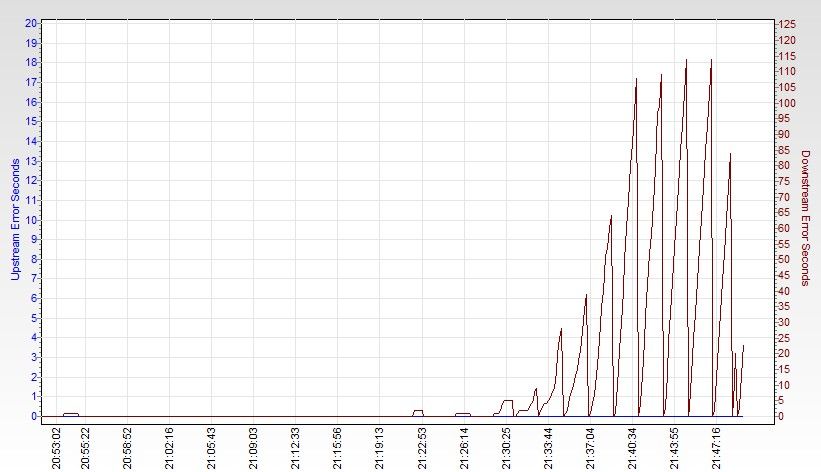Select time label 21:37:04
Screen dimensions: 821x472
[590, 448]
